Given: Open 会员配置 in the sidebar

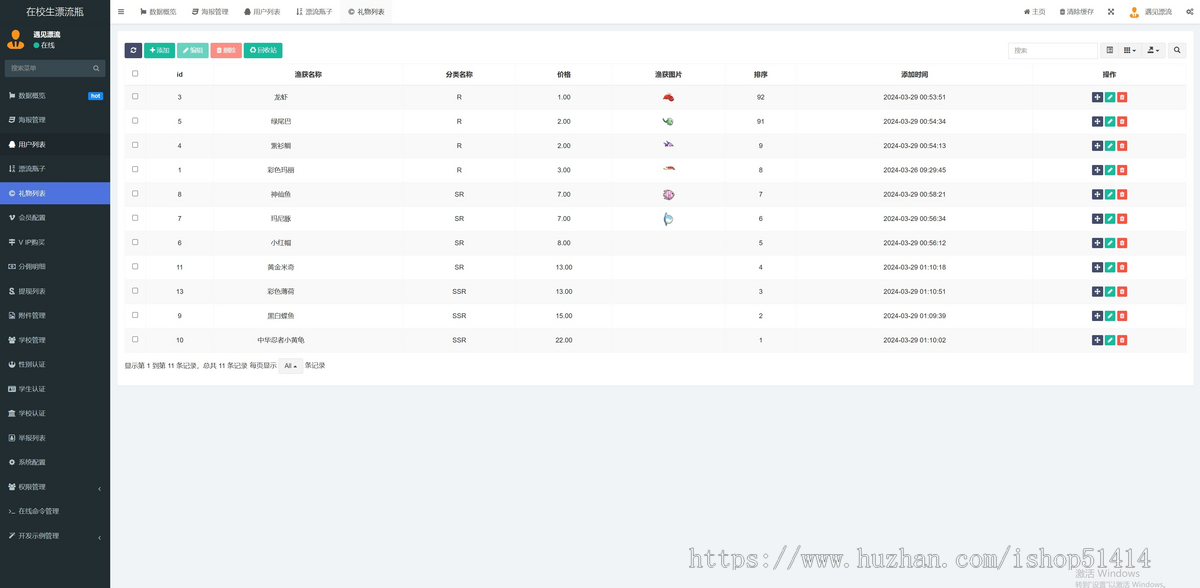Looking at the screenshot, I should point(55,217).
